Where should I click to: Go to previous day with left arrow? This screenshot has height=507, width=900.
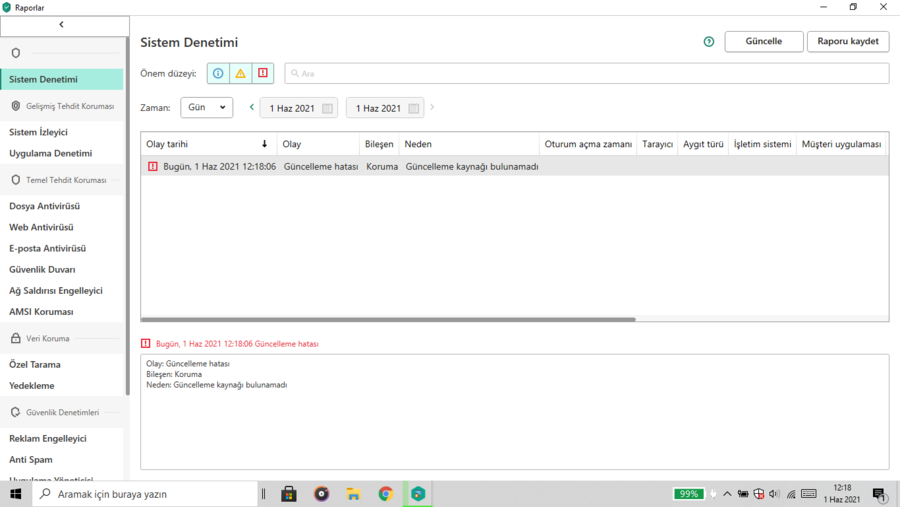251,107
